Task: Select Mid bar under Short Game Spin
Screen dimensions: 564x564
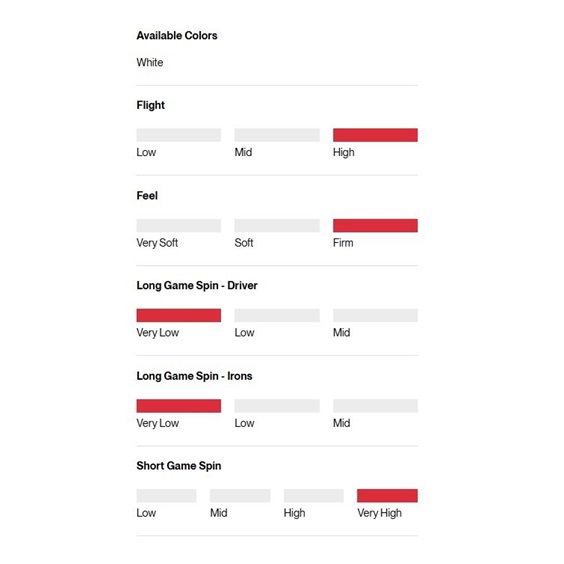Action: pyautogui.click(x=240, y=496)
